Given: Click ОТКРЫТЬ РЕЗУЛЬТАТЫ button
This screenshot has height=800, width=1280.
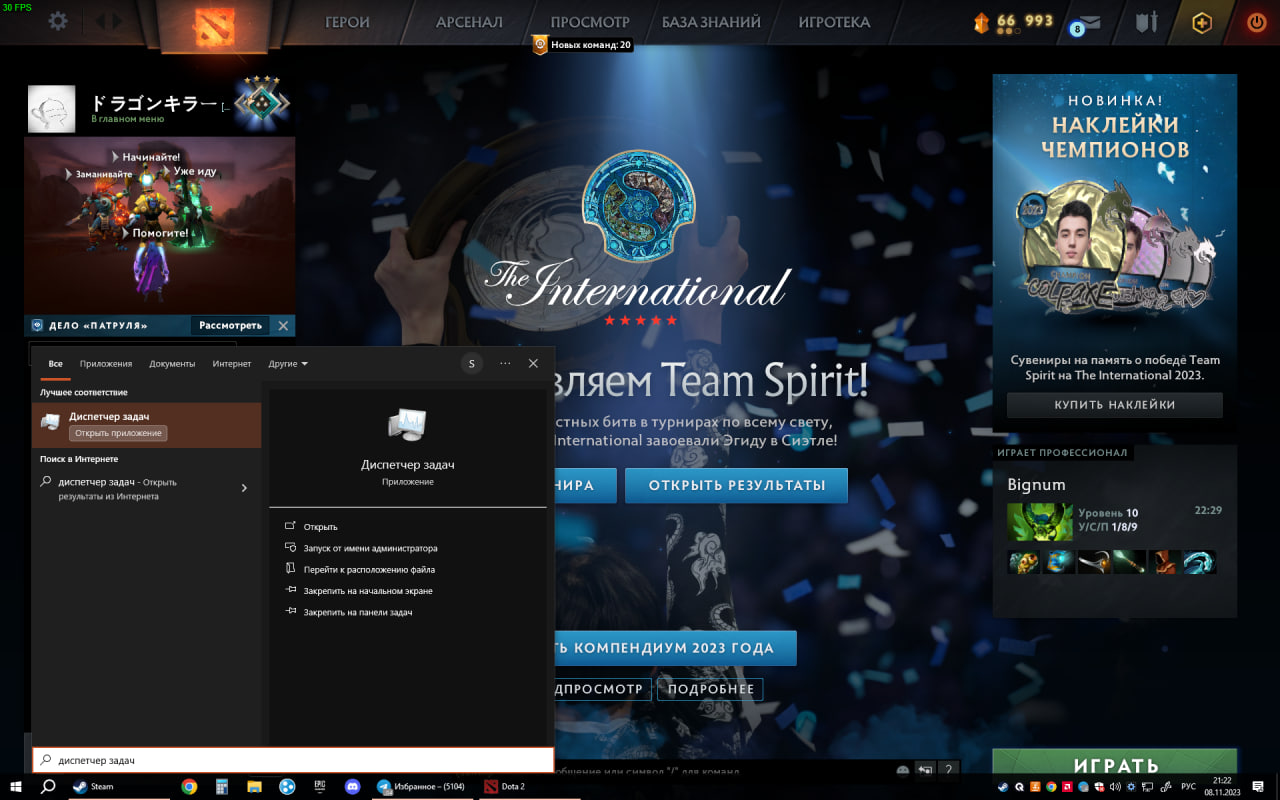Looking at the screenshot, I should click(x=737, y=486).
